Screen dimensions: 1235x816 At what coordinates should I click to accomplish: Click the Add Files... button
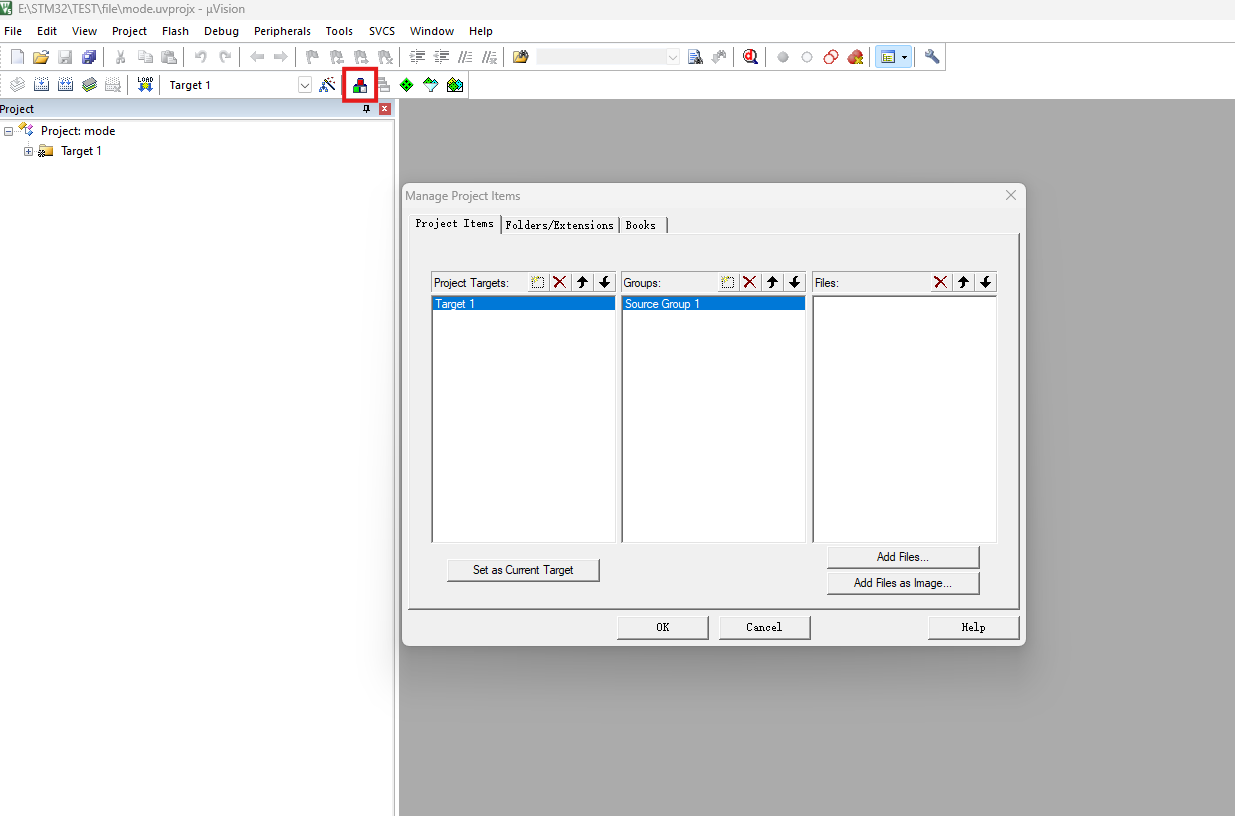click(x=902, y=557)
